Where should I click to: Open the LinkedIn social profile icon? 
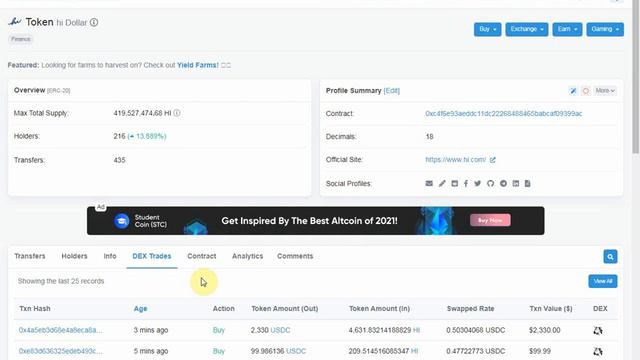pyautogui.click(x=516, y=184)
